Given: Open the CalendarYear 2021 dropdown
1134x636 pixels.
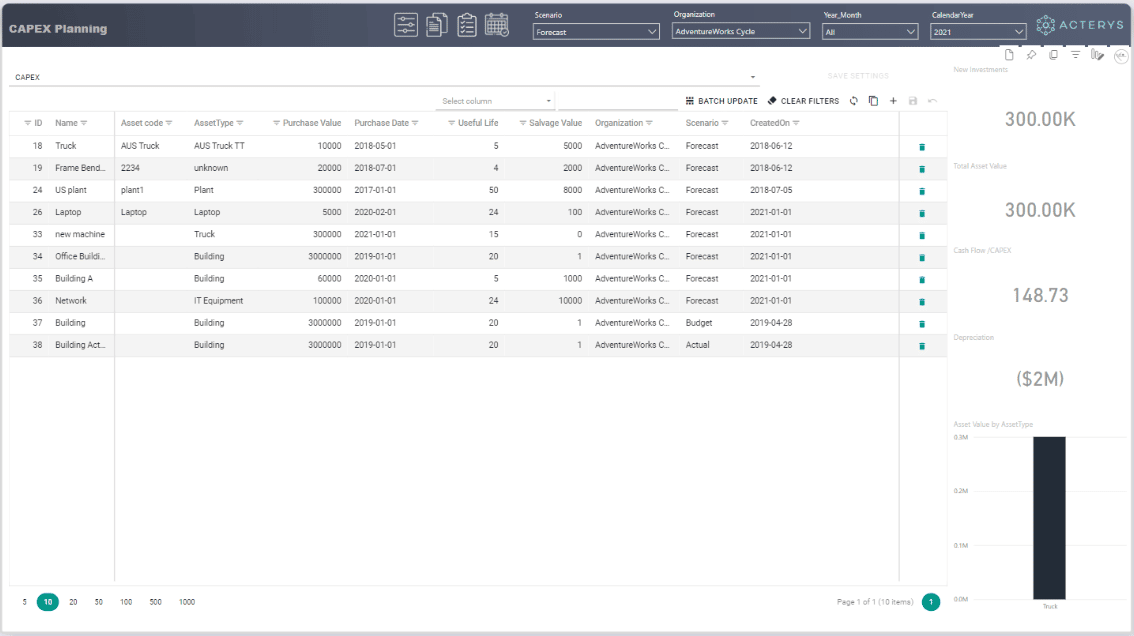Looking at the screenshot, I should point(978,32).
